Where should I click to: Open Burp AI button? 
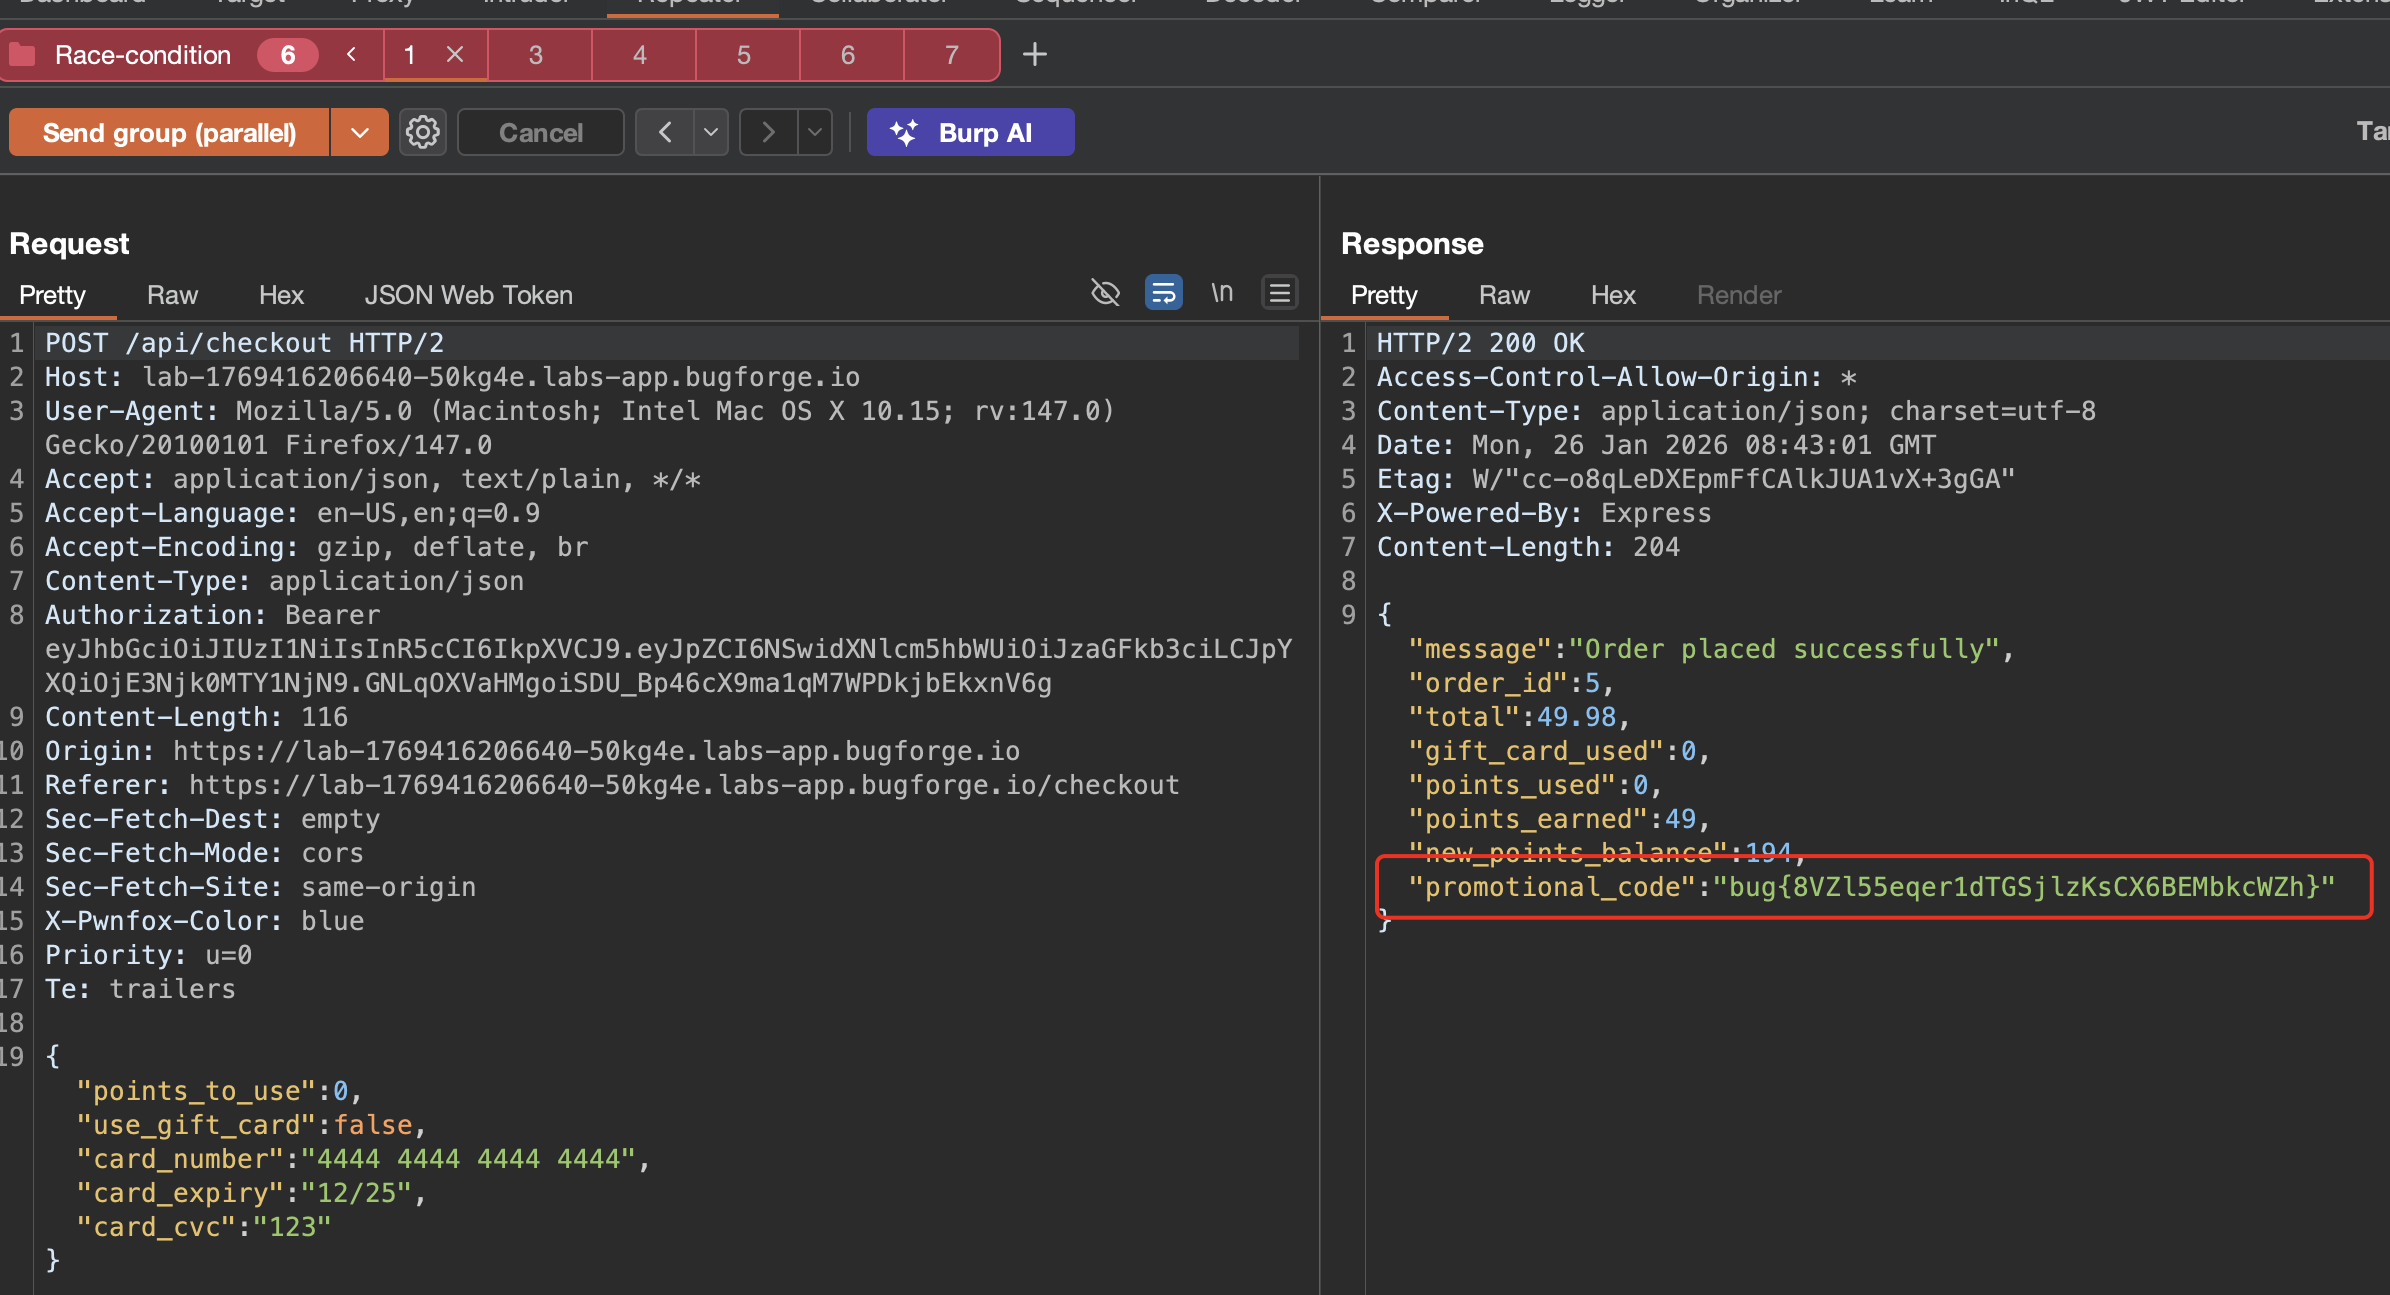click(970, 132)
